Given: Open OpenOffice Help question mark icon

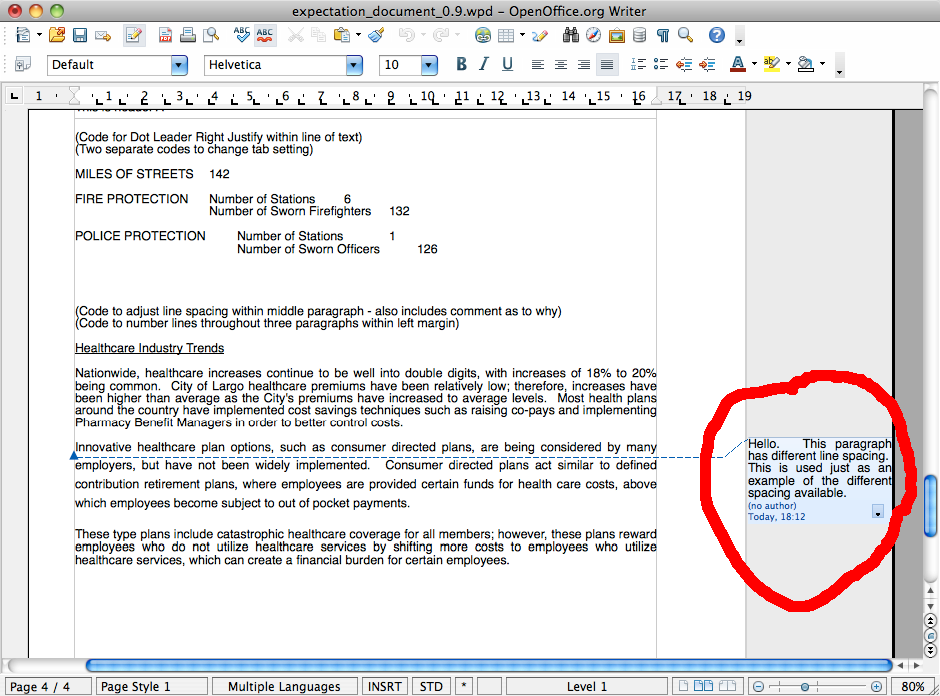Looking at the screenshot, I should point(716,36).
